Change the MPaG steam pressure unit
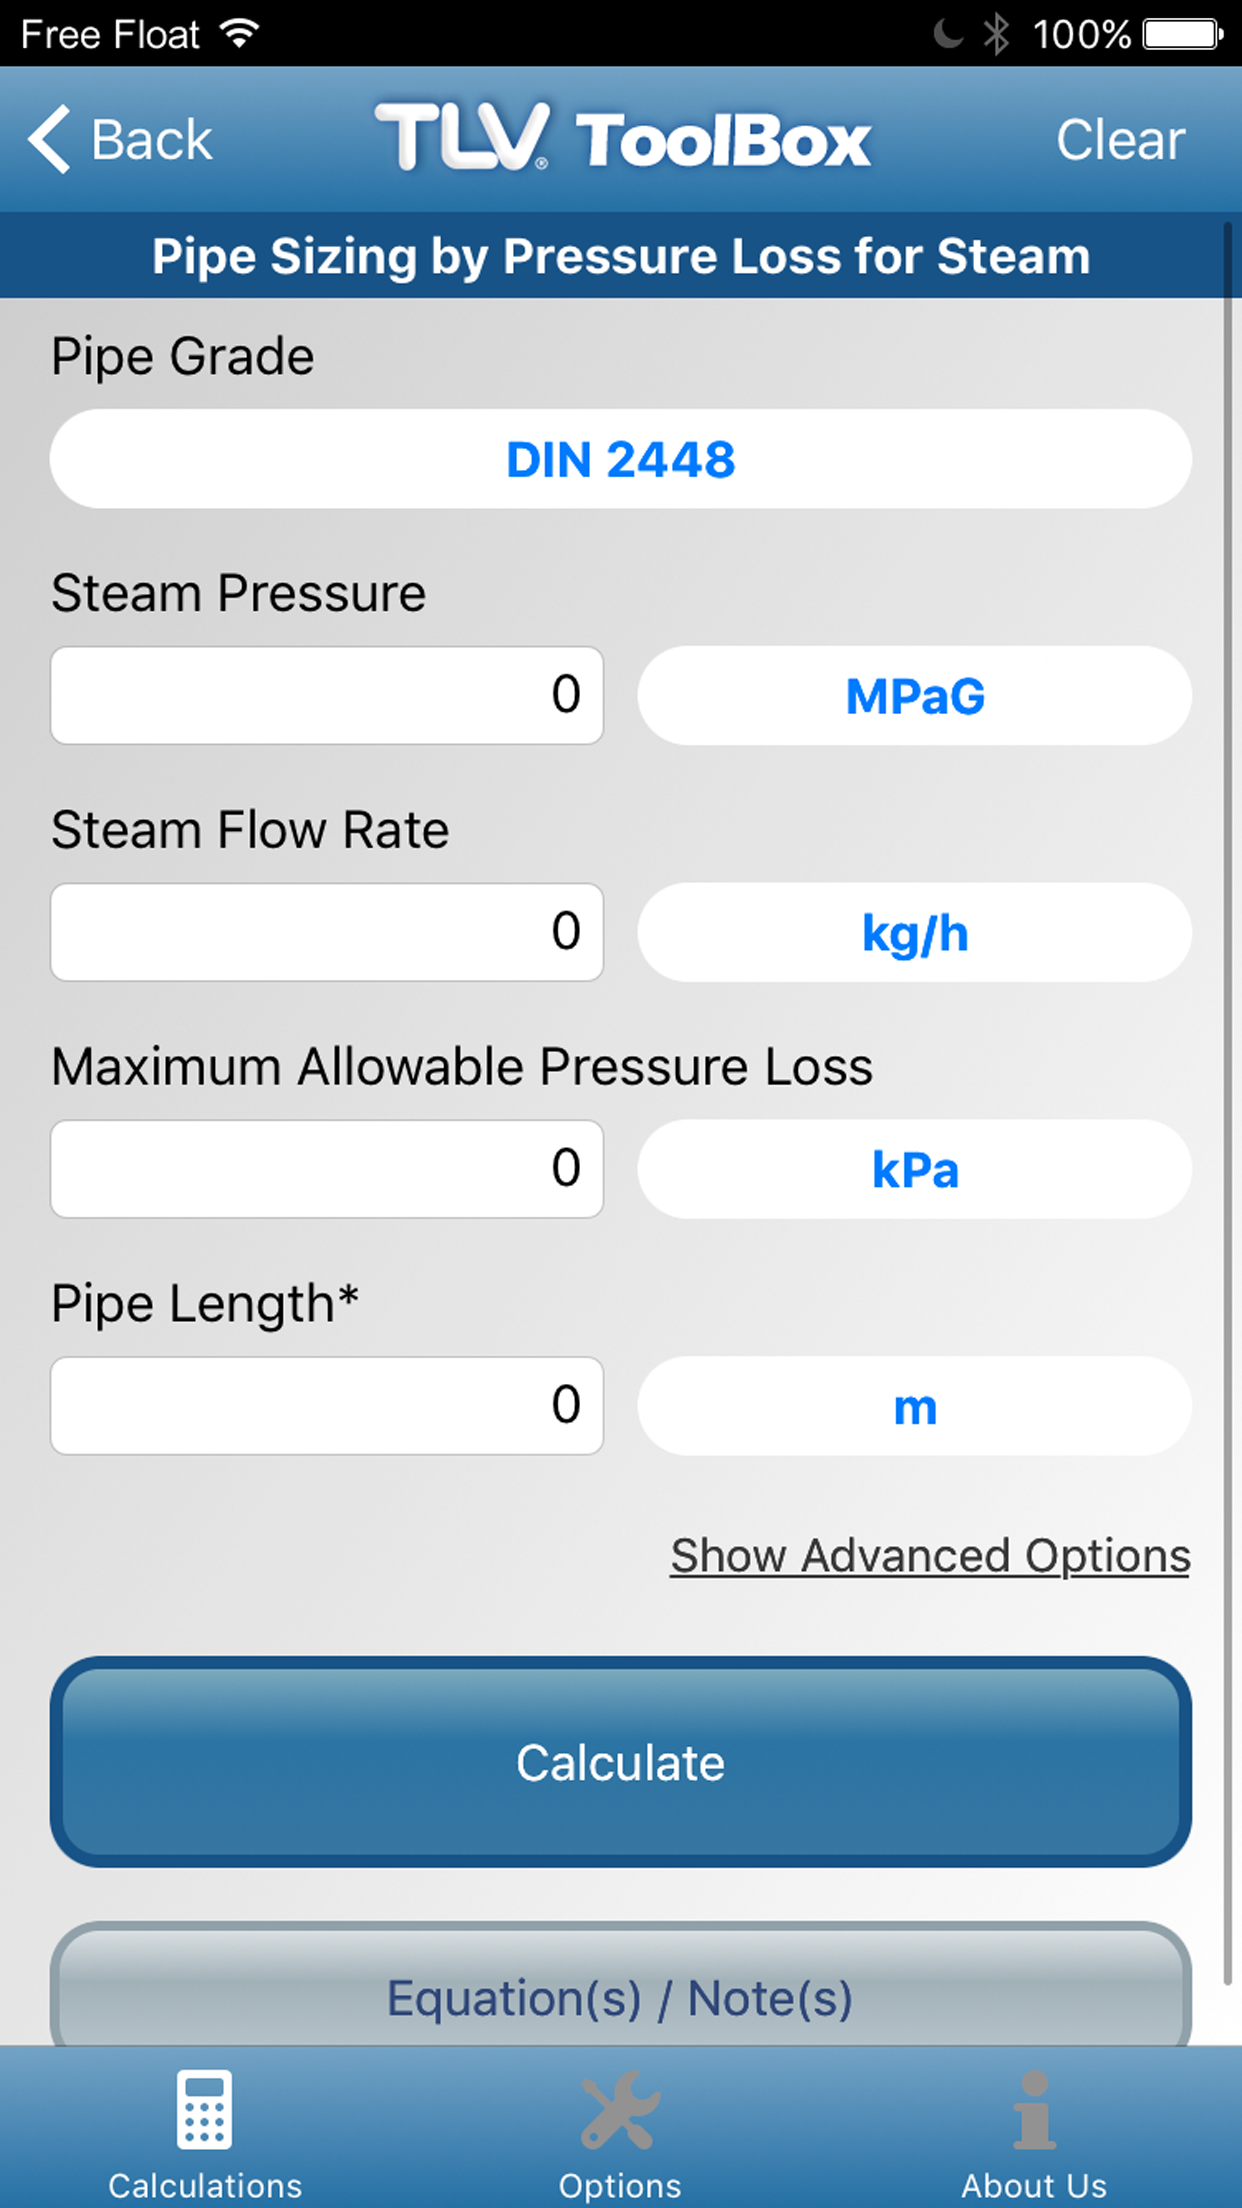This screenshot has width=1242, height=2208. [914, 696]
